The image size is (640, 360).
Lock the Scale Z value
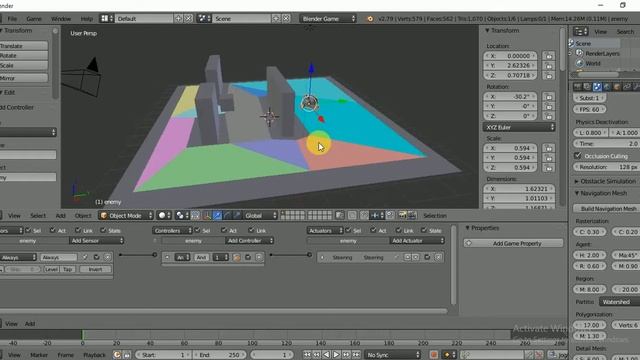click(549, 168)
